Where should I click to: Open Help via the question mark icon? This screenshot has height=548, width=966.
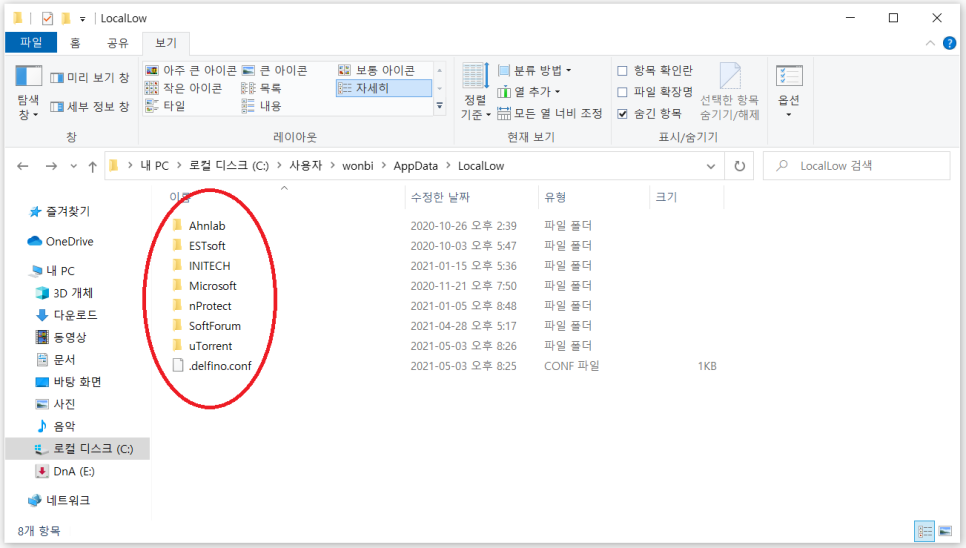(x=949, y=43)
